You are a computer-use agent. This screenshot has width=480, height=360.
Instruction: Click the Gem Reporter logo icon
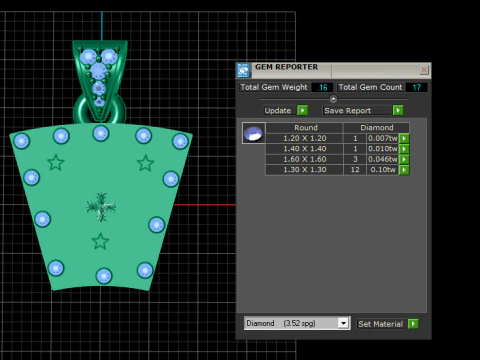(244, 70)
